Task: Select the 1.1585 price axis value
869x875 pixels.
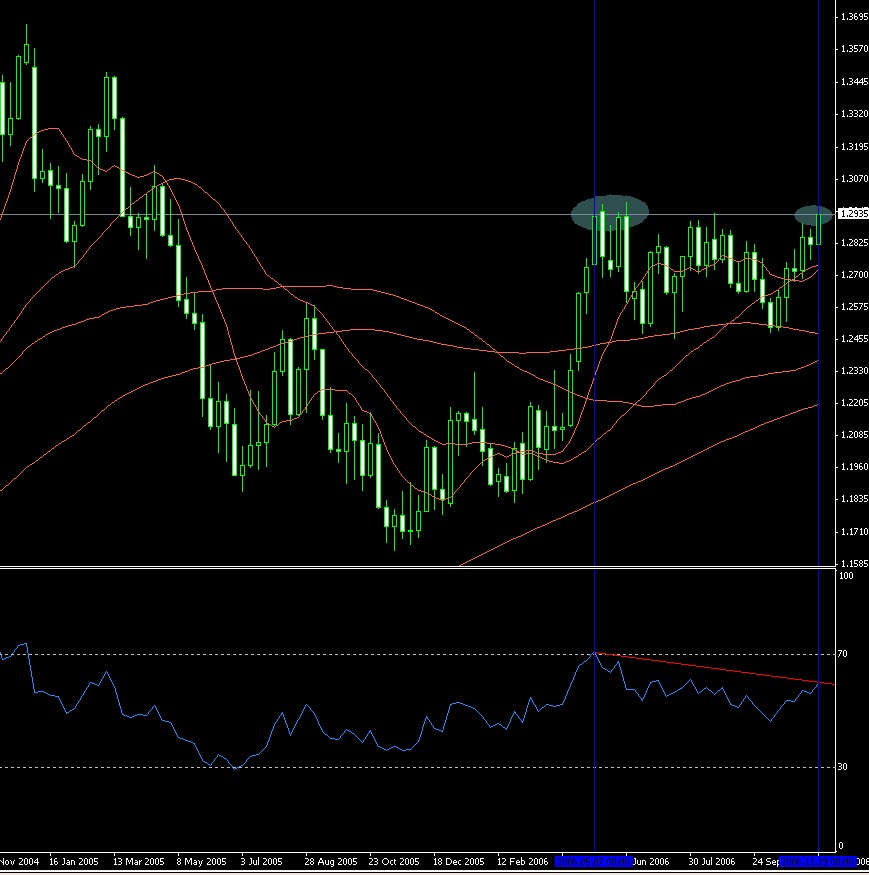Action: (854, 564)
